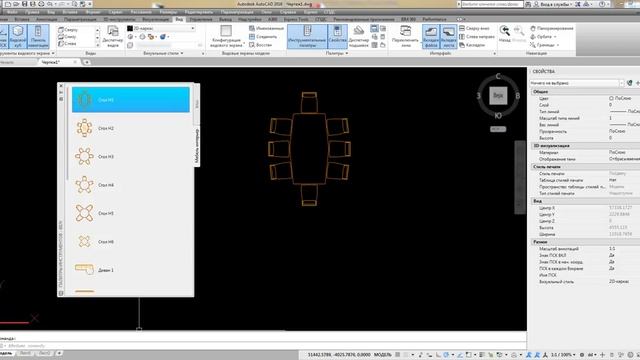Open Диспетчер подшивок palette
This screenshot has width=640, height=360.
click(358, 37)
